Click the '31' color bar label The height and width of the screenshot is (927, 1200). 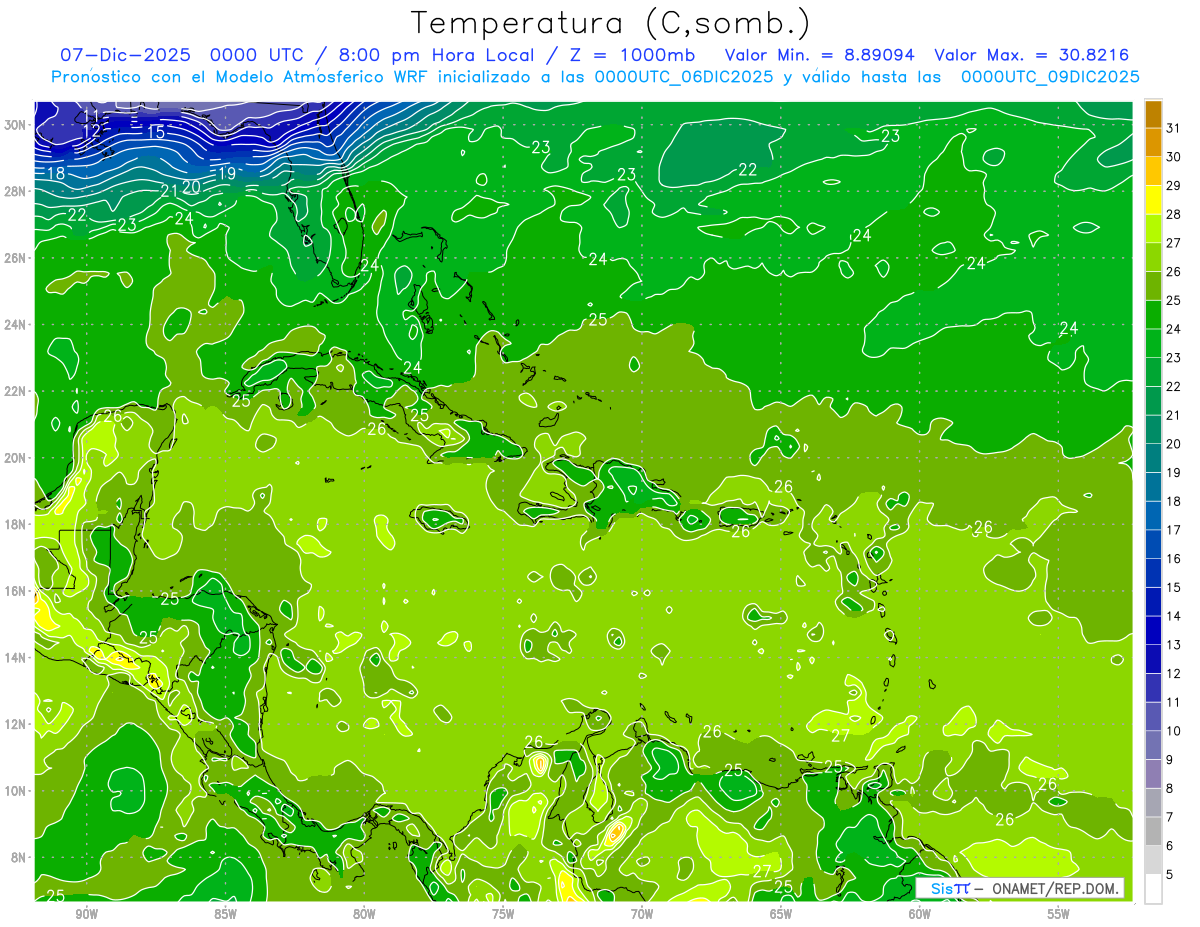coord(1174,127)
